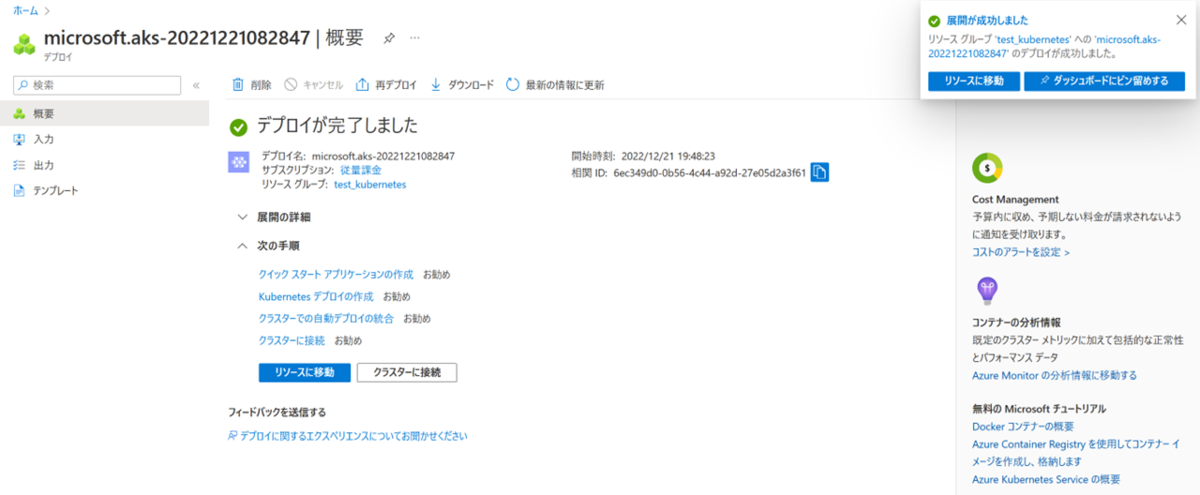Click the Kubernetes deployment icon beside デプロイ名
Screen dimensions: 1200x495
click(x=239, y=163)
